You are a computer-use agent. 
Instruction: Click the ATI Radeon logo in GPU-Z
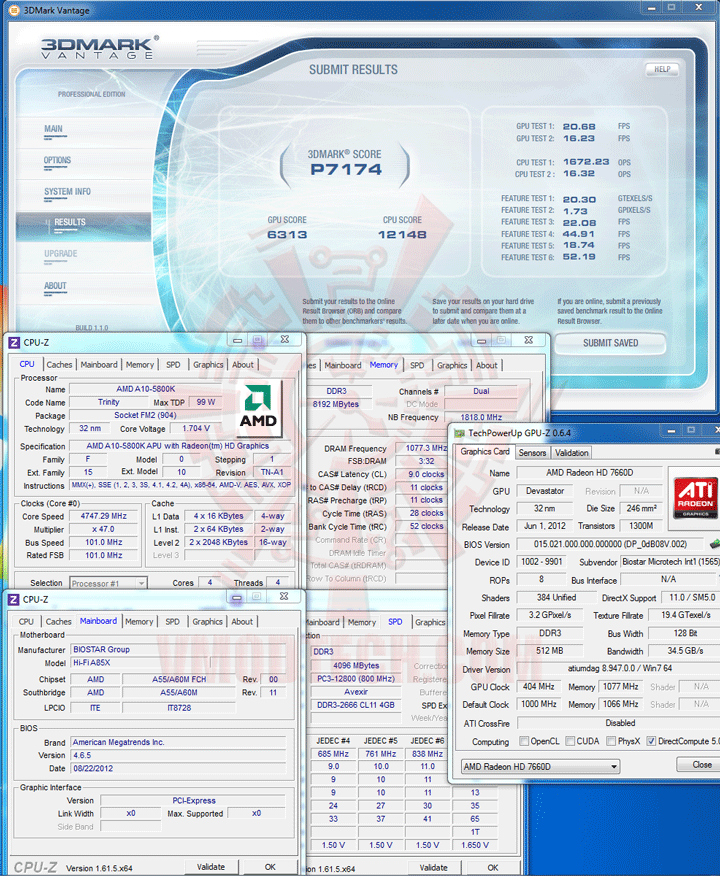pos(695,497)
